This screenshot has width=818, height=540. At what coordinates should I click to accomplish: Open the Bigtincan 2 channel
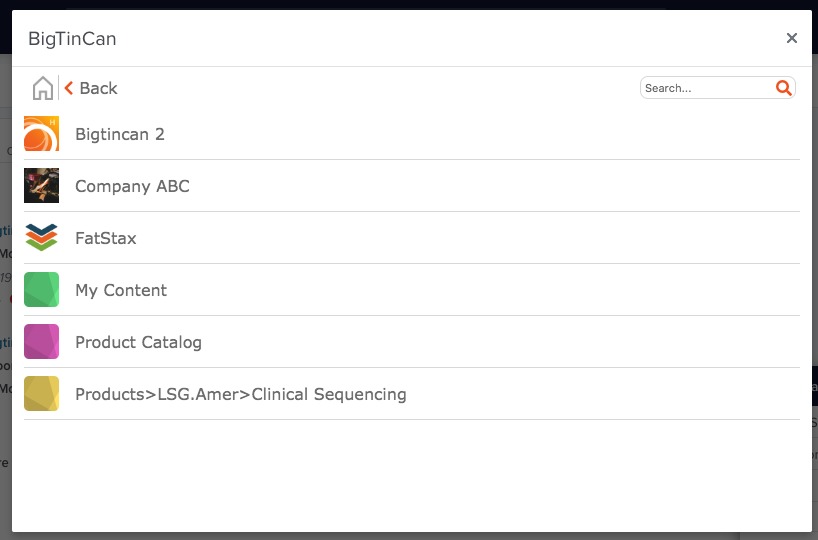(120, 134)
